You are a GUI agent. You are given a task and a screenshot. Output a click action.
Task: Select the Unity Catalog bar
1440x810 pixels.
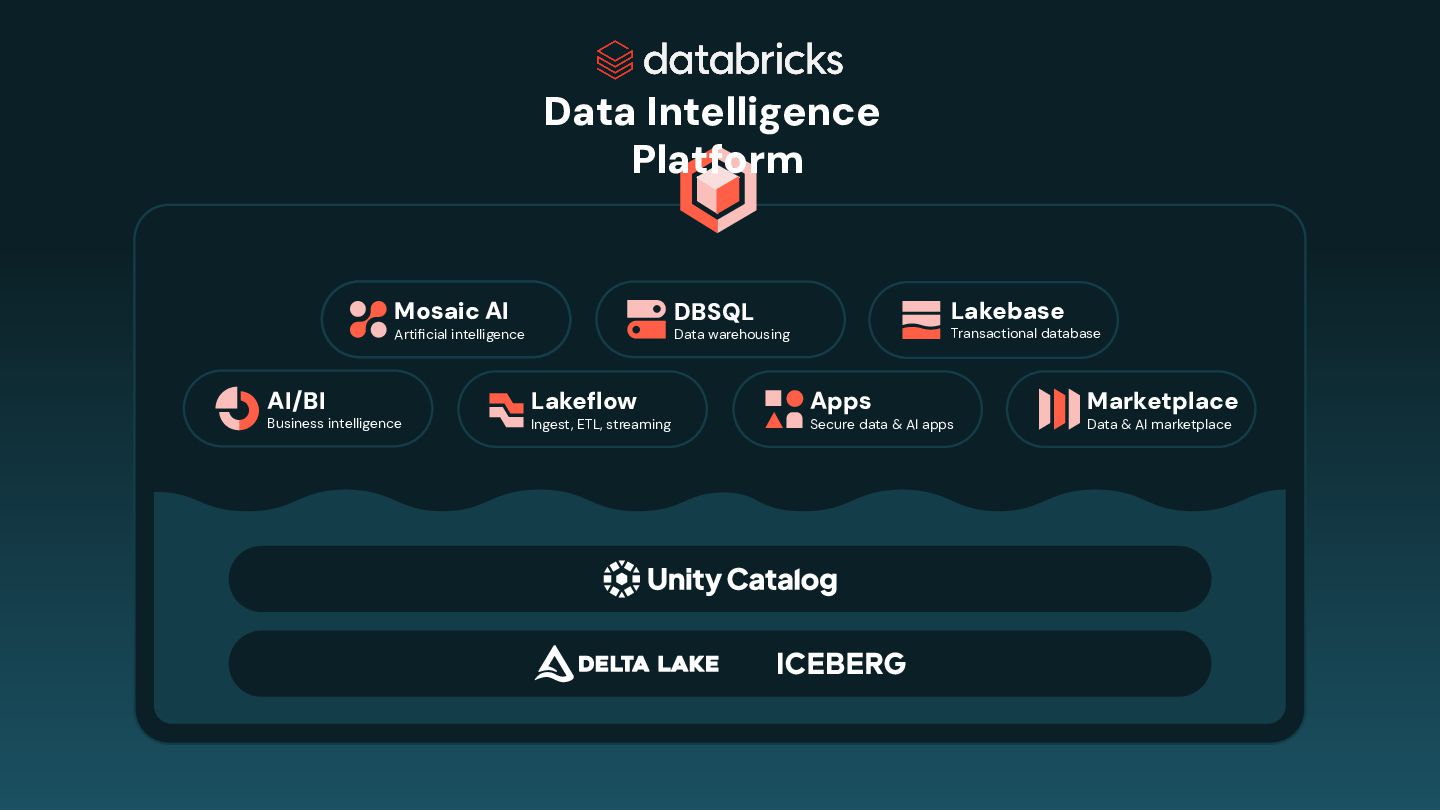[x=720, y=579]
